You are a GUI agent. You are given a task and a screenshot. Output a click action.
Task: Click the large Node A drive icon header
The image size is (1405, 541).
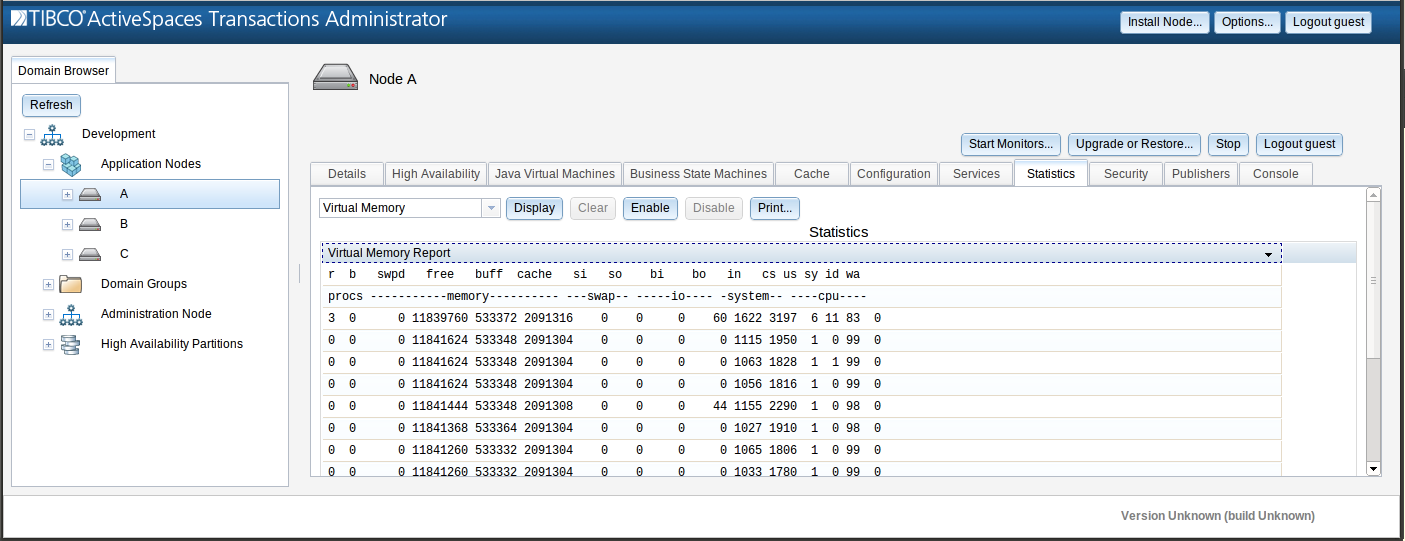pos(335,78)
